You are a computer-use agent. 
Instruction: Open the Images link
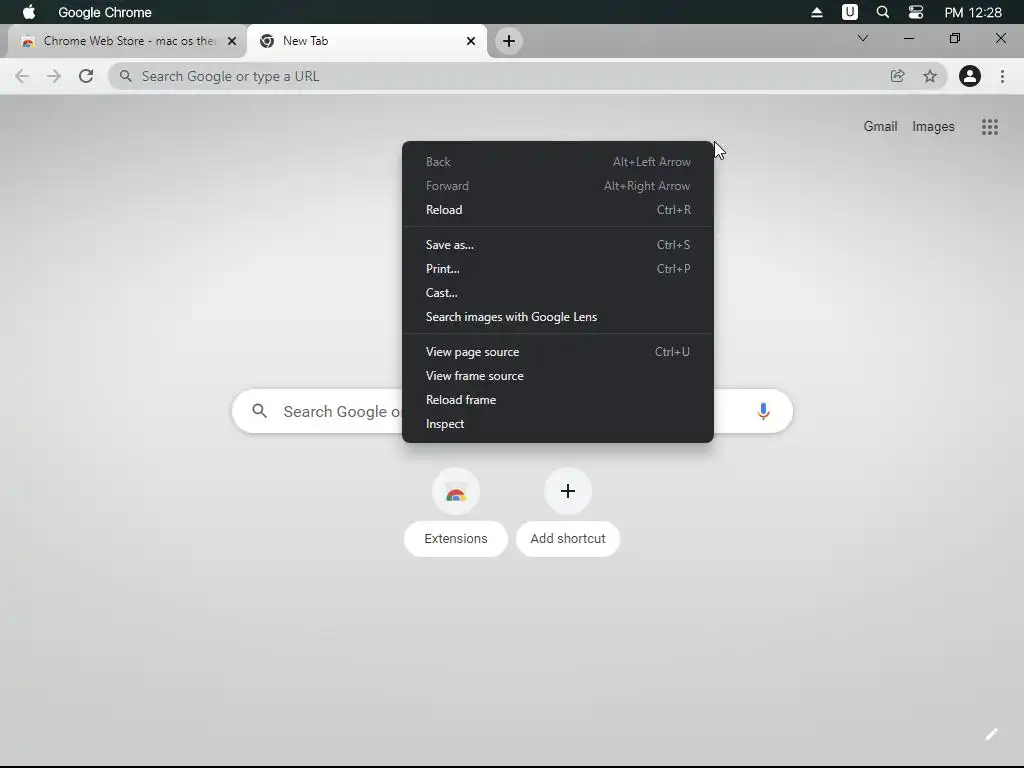pos(933,127)
